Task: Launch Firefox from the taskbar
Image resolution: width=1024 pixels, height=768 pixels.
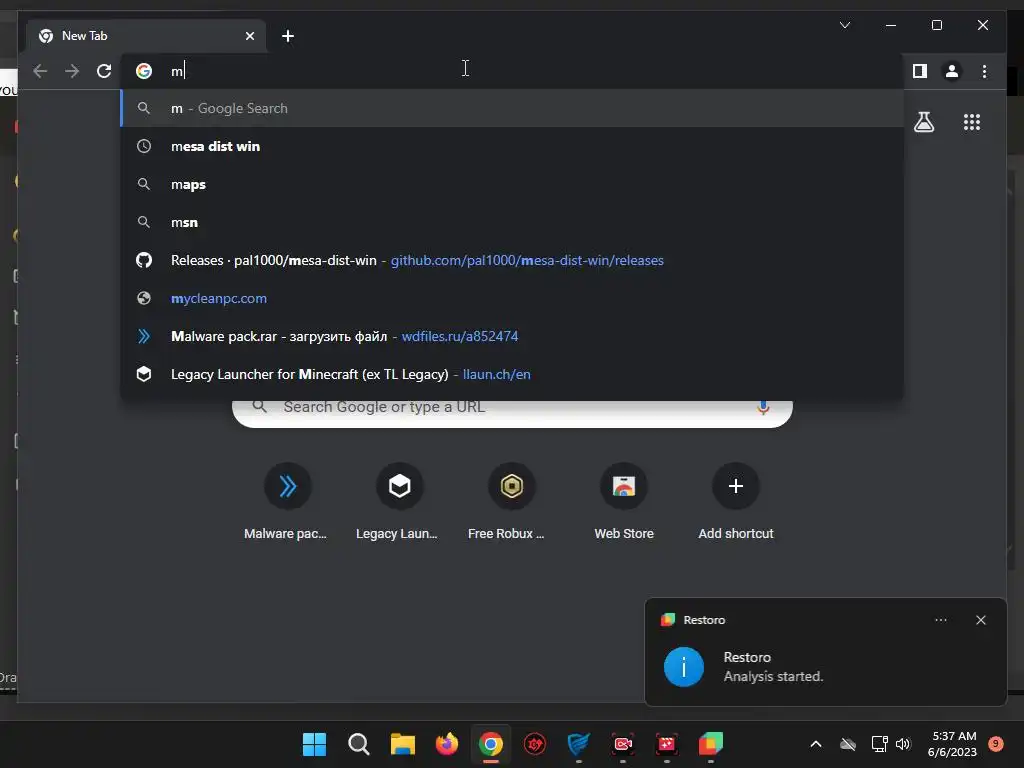Action: click(447, 744)
